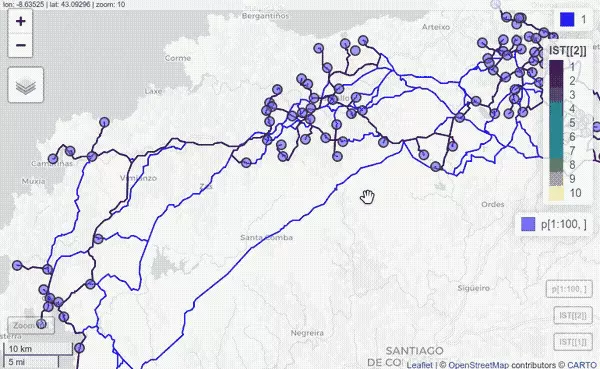This screenshot has width=600, height=369.
Task: Click the p[1:100, ] legend purple swatch
Action: 528,224
